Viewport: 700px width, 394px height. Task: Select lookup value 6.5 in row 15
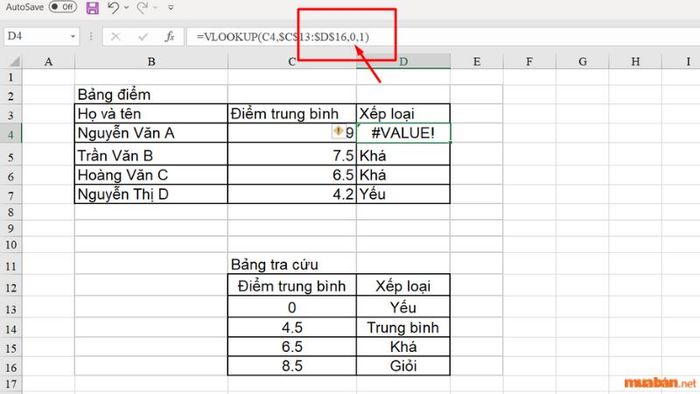tap(292, 347)
